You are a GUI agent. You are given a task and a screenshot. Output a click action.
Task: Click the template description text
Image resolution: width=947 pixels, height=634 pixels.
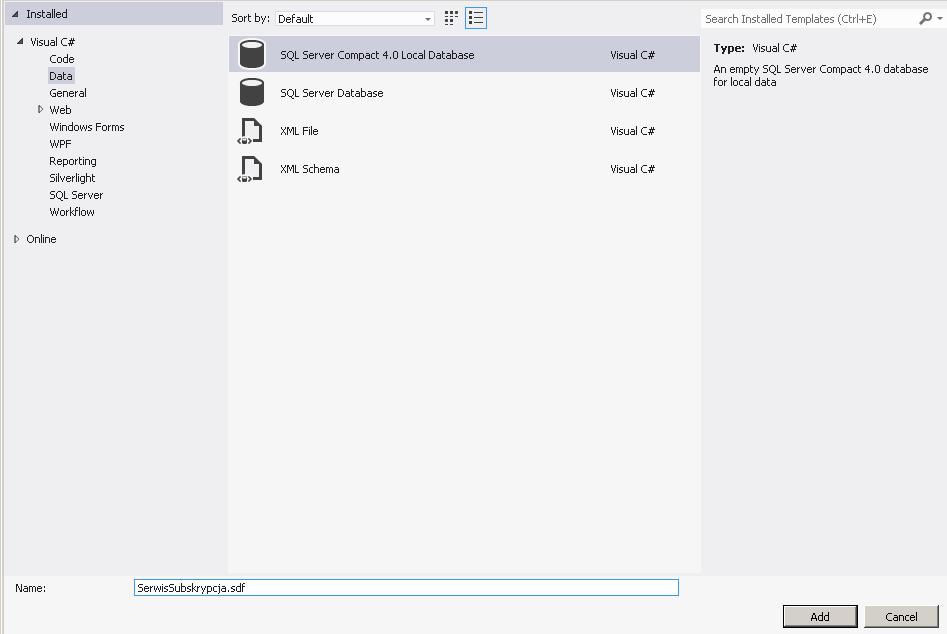[820, 75]
